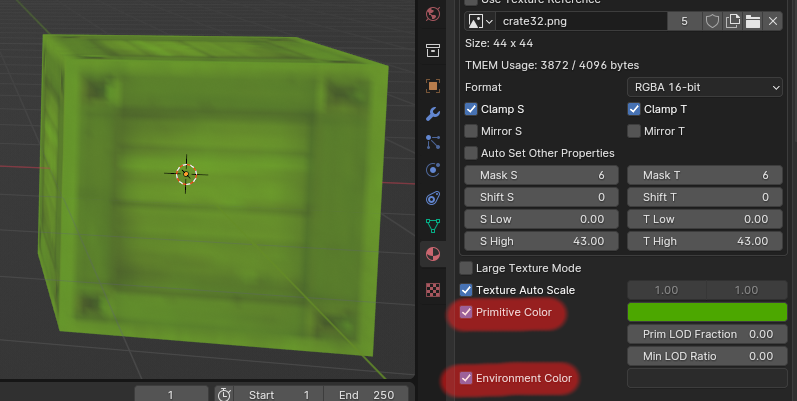Image resolution: width=797 pixels, height=401 pixels.
Task: Open the image browse dropdown beside crate32.png
Action: [x=480, y=21]
